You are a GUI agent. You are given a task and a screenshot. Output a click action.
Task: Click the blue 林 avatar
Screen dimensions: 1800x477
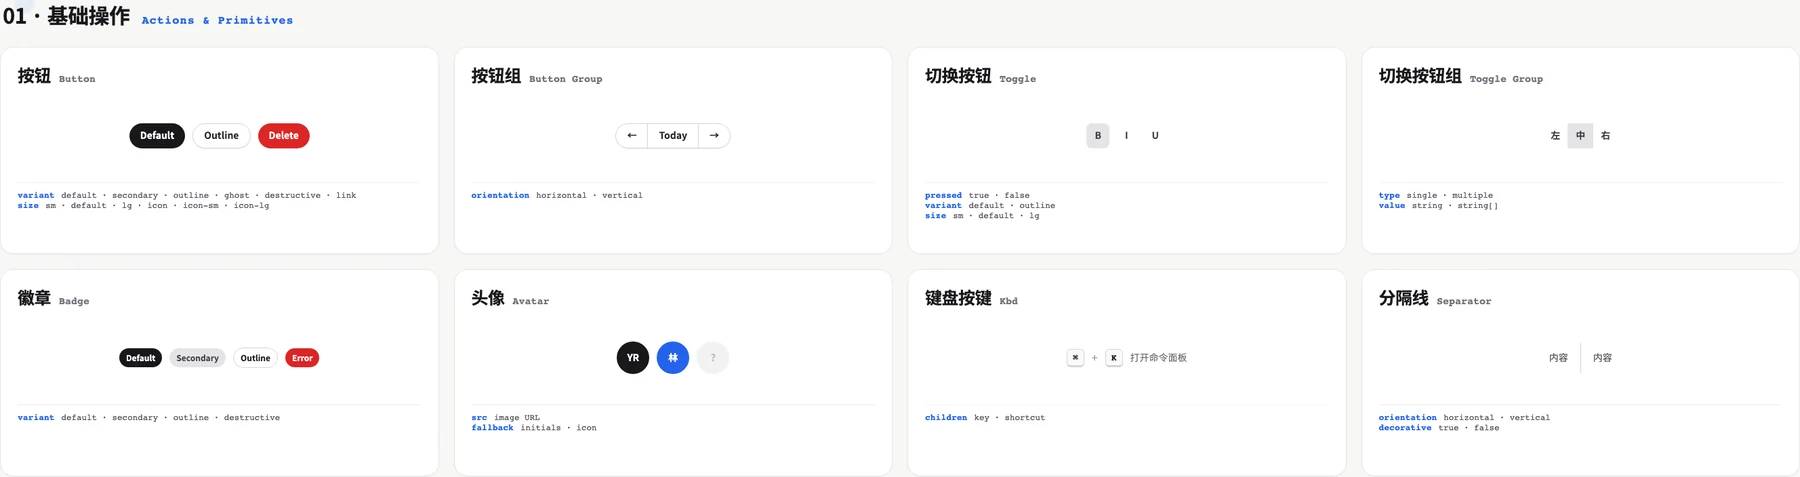click(x=673, y=358)
